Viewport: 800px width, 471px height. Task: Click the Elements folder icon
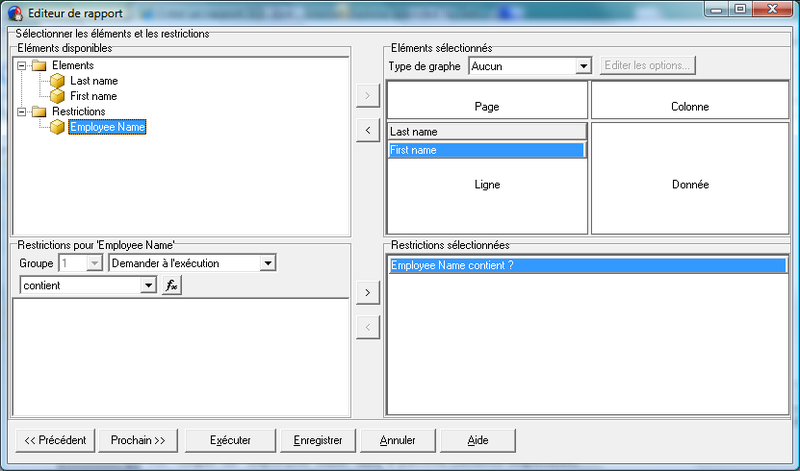39,65
